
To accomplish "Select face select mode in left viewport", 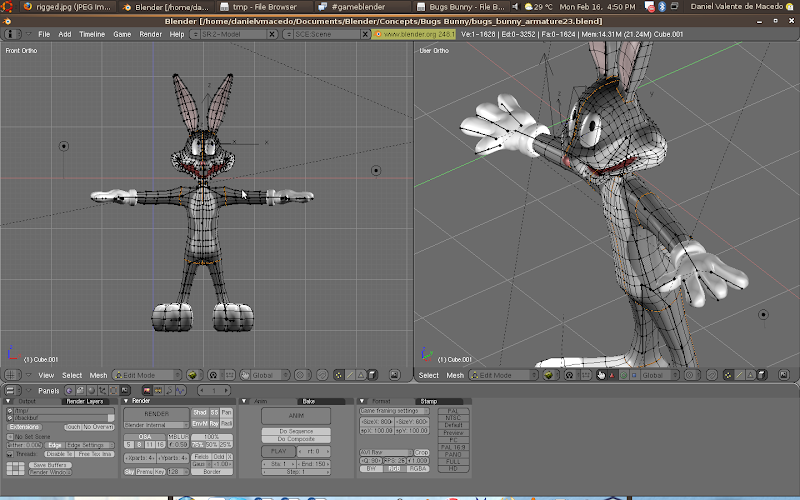I will pos(361,376).
